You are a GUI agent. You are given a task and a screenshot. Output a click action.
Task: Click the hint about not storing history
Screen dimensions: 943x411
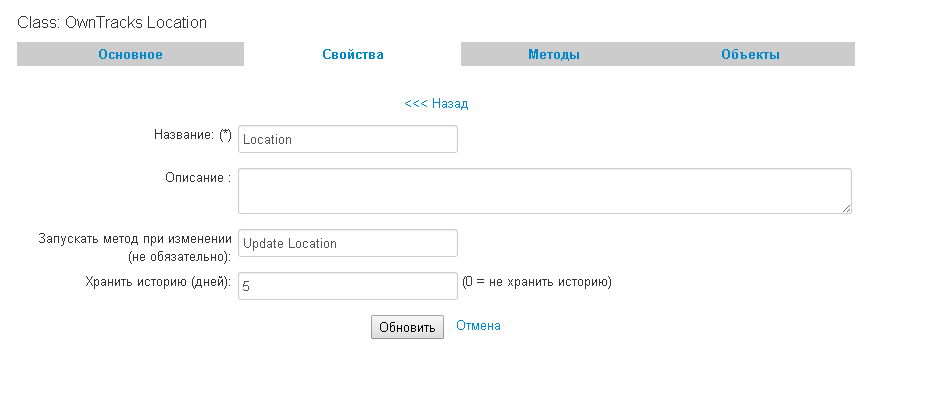[x=536, y=282]
